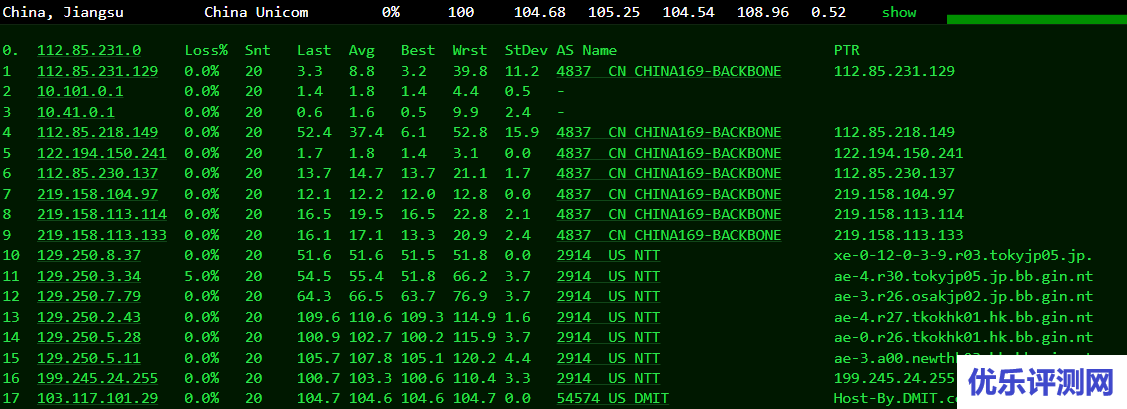This screenshot has height=409, width=1127.
Task: Open hop 4 IP link 112.85.218.149
Action: pyautogui.click(x=98, y=132)
